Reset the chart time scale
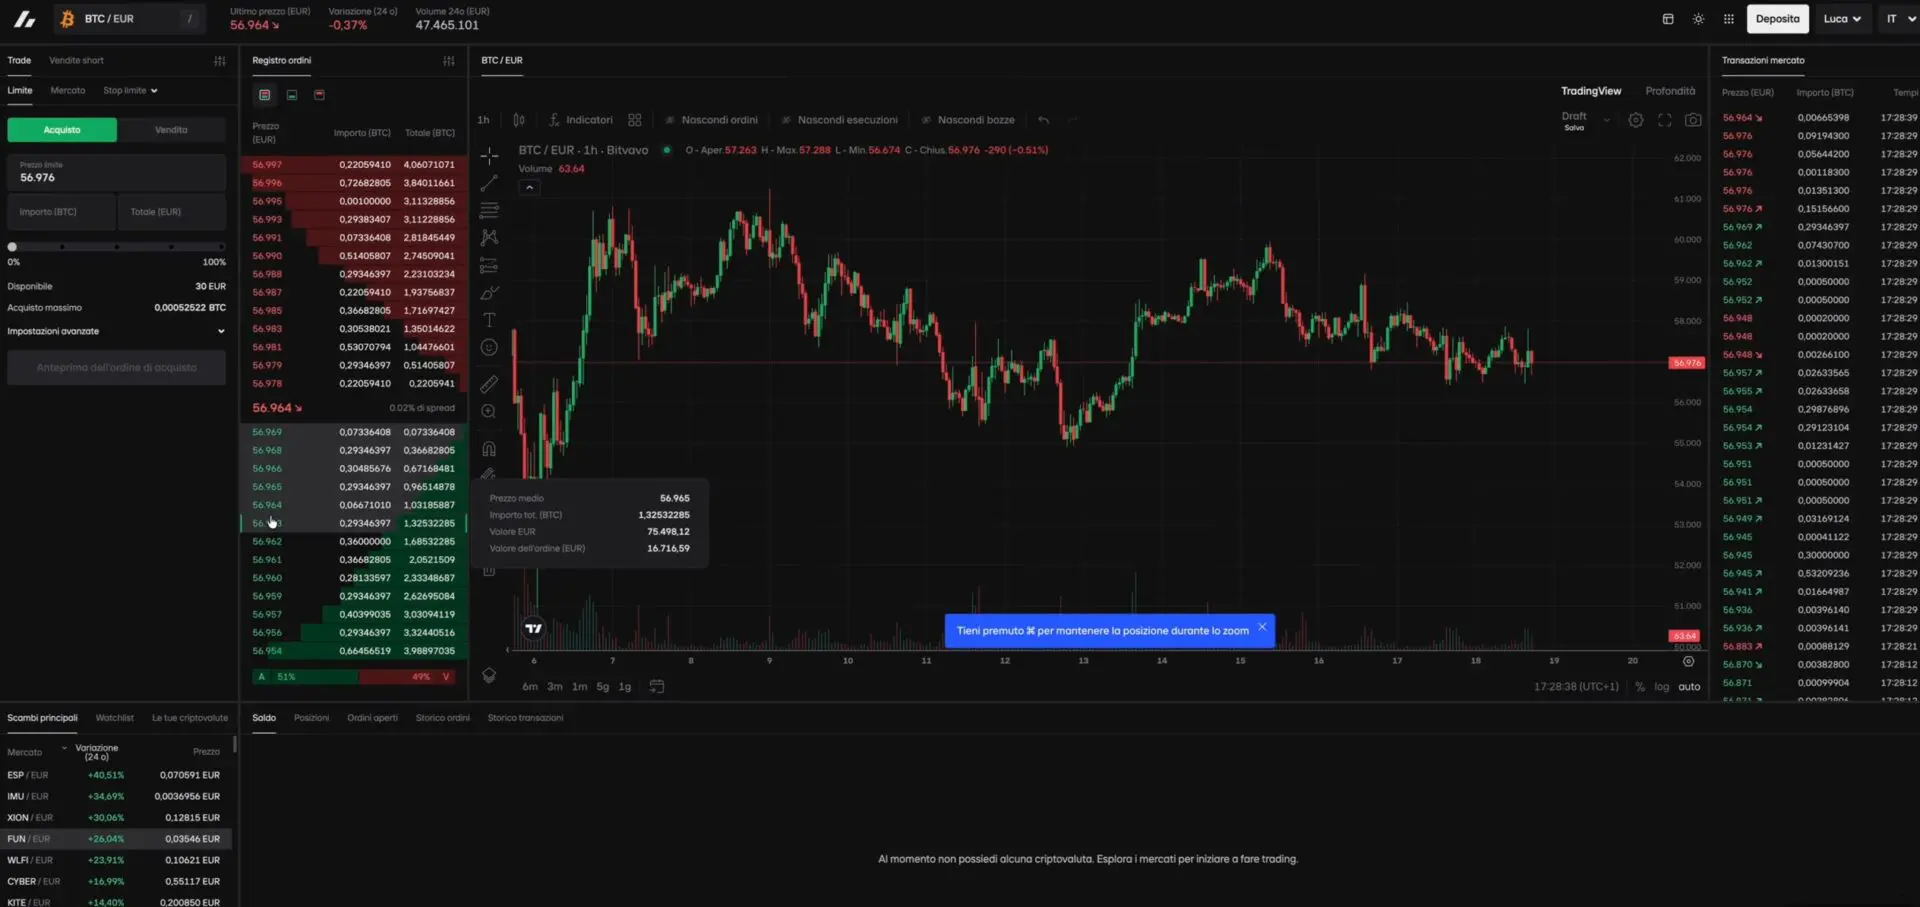The height and width of the screenshot is (907, 1920). point(1689,661)
